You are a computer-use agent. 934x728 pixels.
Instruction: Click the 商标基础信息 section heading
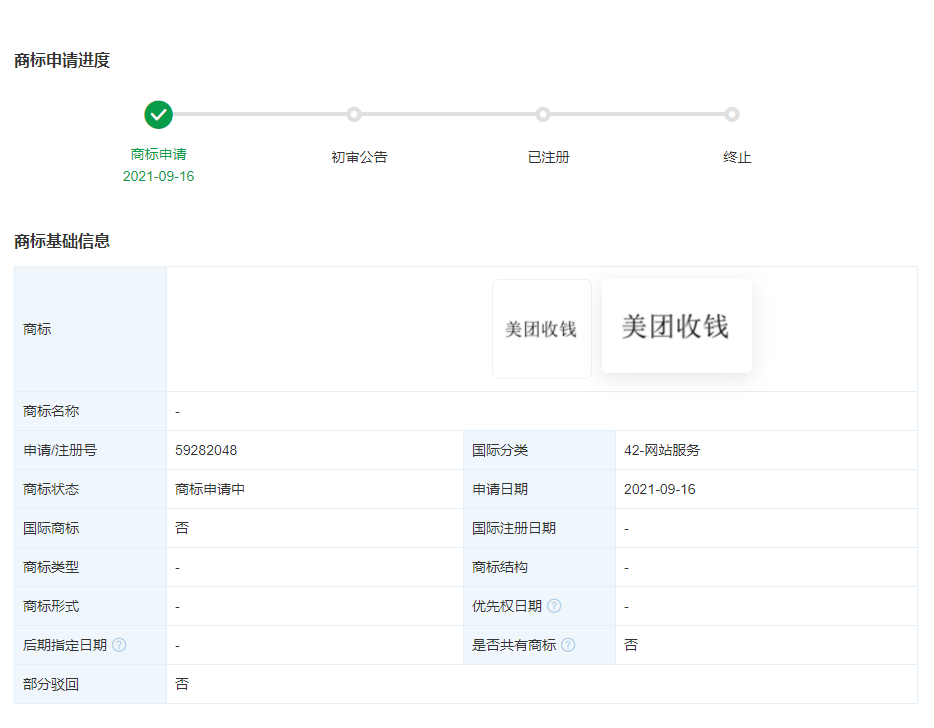pos(62,241)
